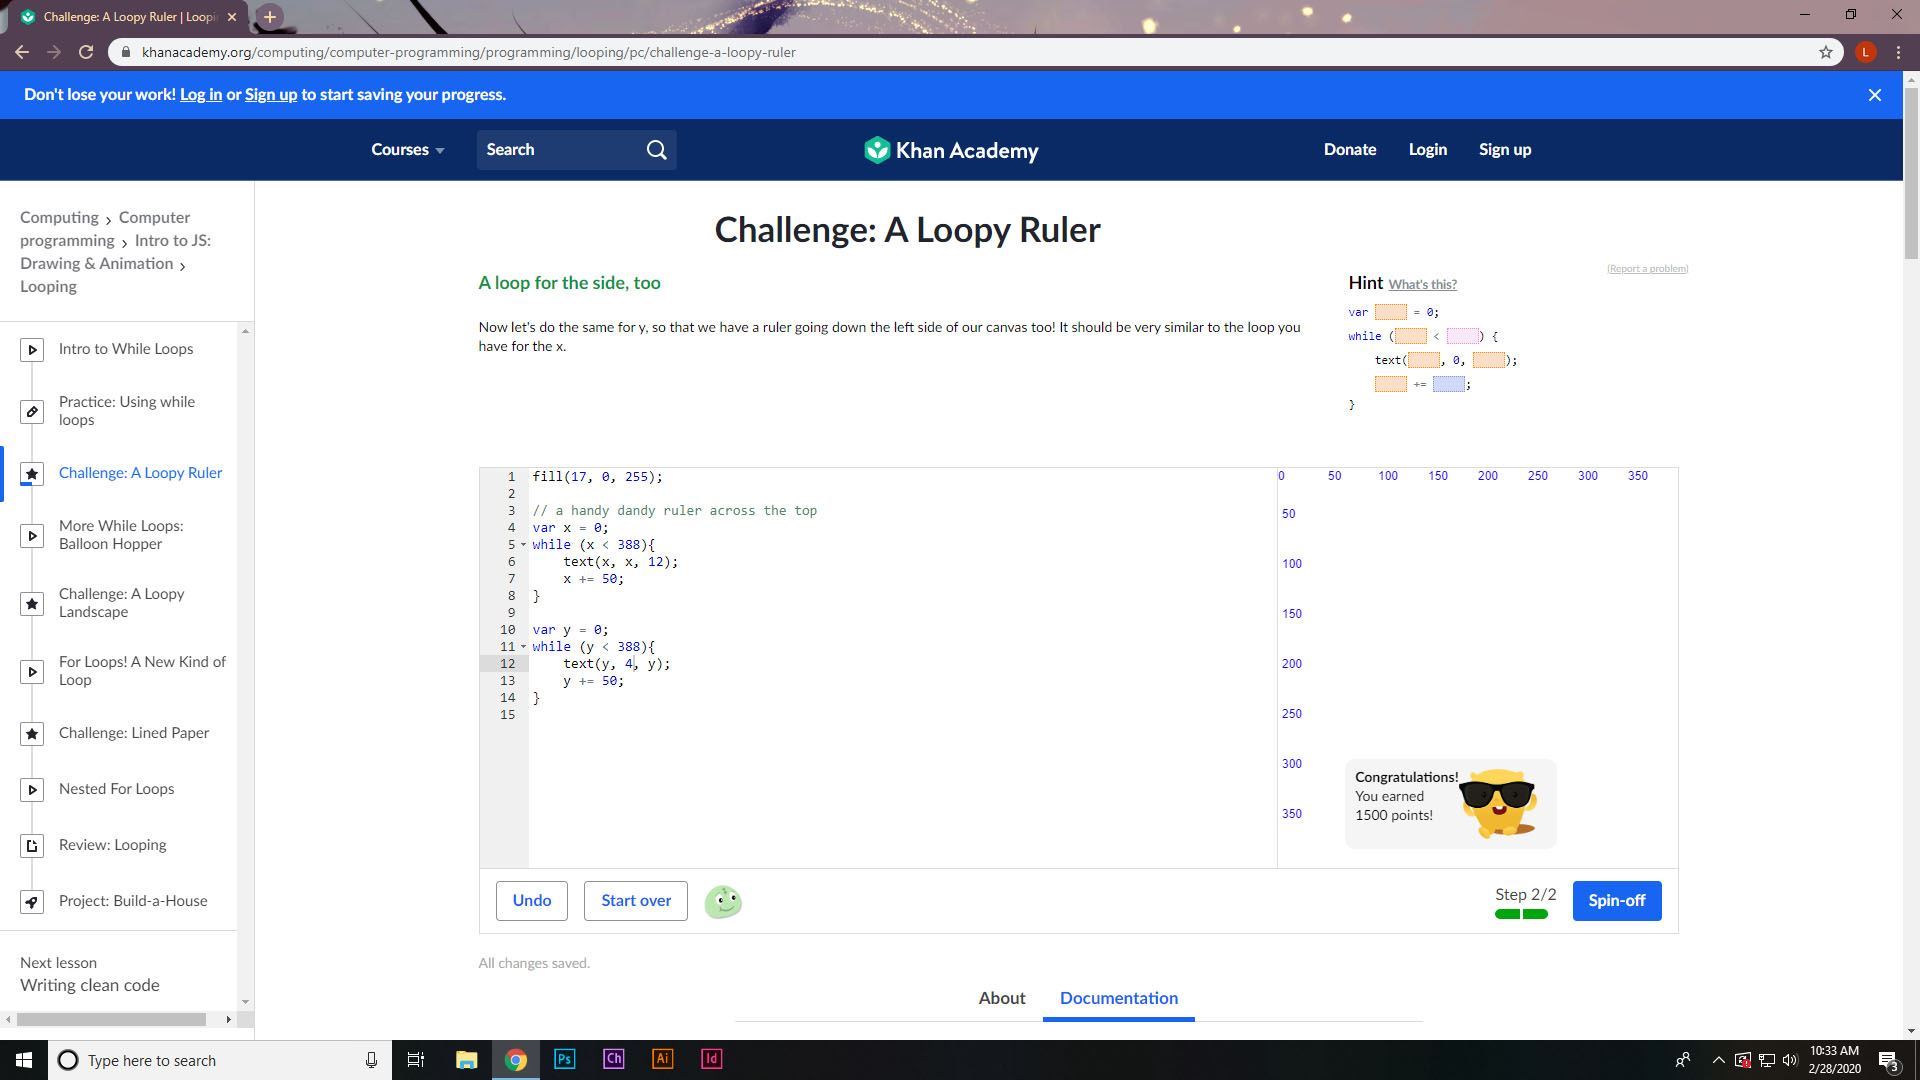Click the green Oh Noes guy icon
This screenshot has width=1920, height=1080.
tap(723, 902)
